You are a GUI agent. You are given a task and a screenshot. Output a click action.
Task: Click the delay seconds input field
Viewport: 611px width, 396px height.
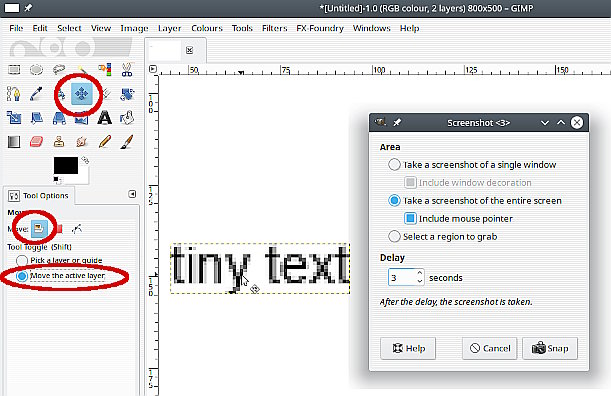coord(402,278)
